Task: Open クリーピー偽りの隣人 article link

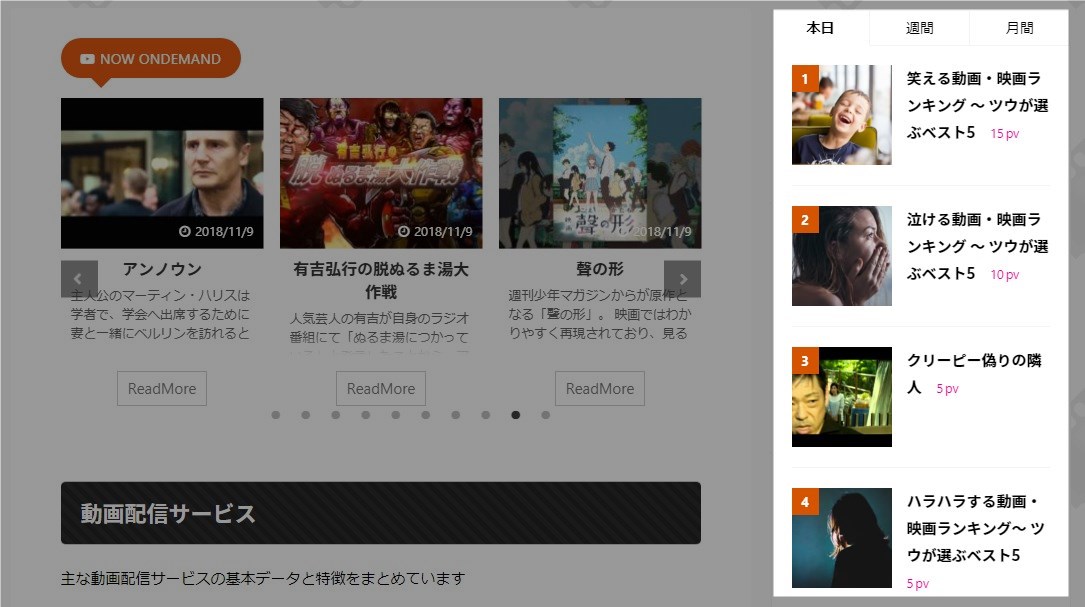Action: pyautogui.click(x=974, y=374)
